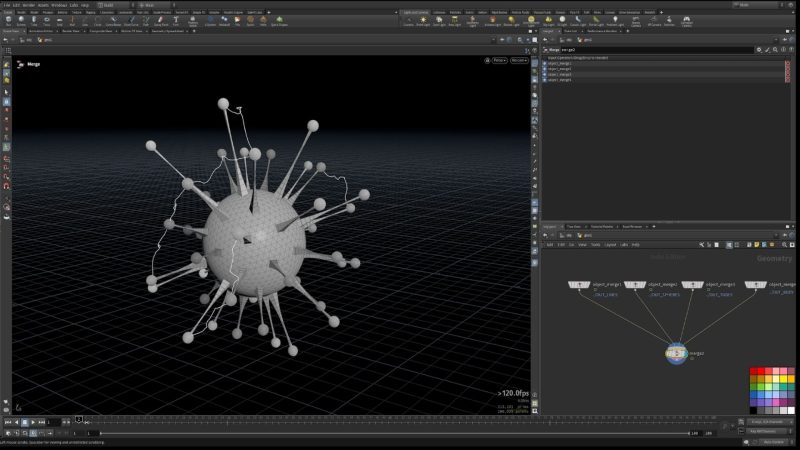Viewport: 800px width, 450px height.
Task: Click the merge2 node in network
Action: (x=674, y=353)
